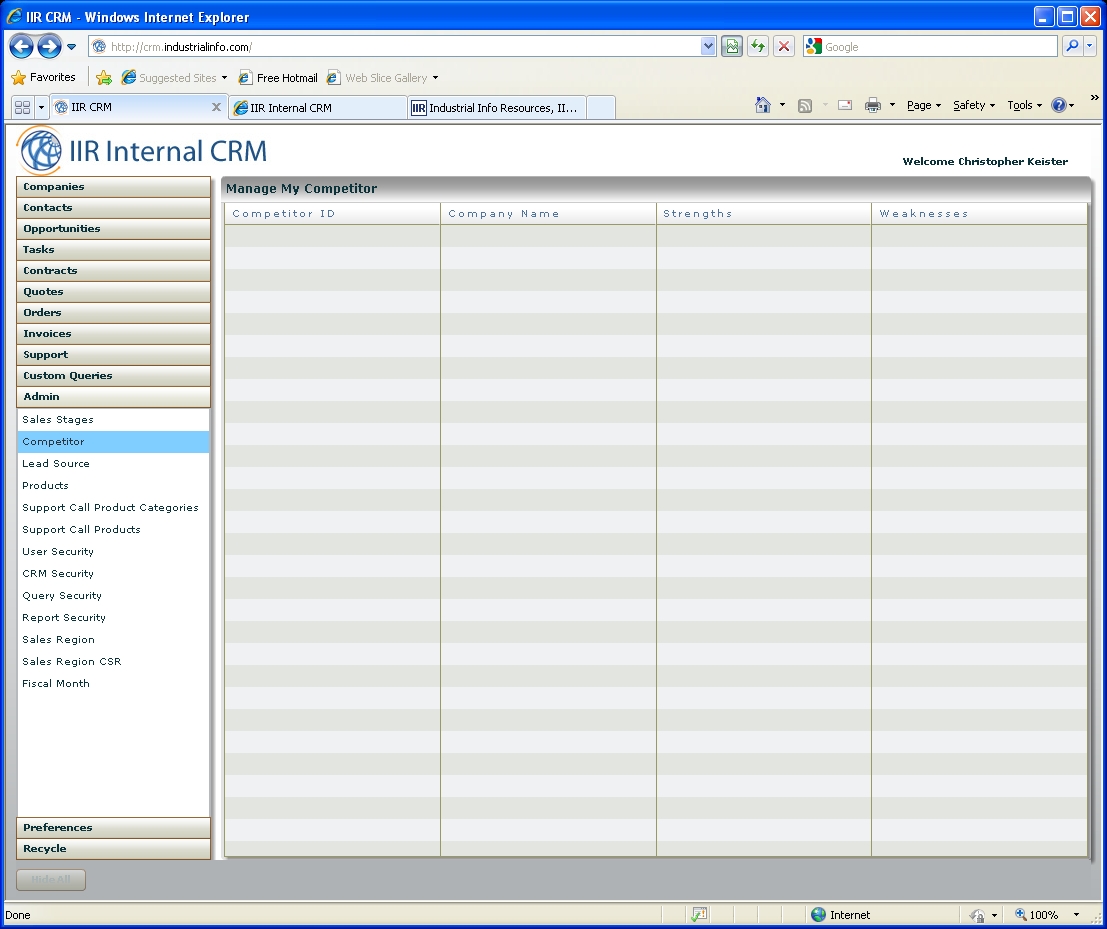Click the Company Name column header

click(504, 214)
